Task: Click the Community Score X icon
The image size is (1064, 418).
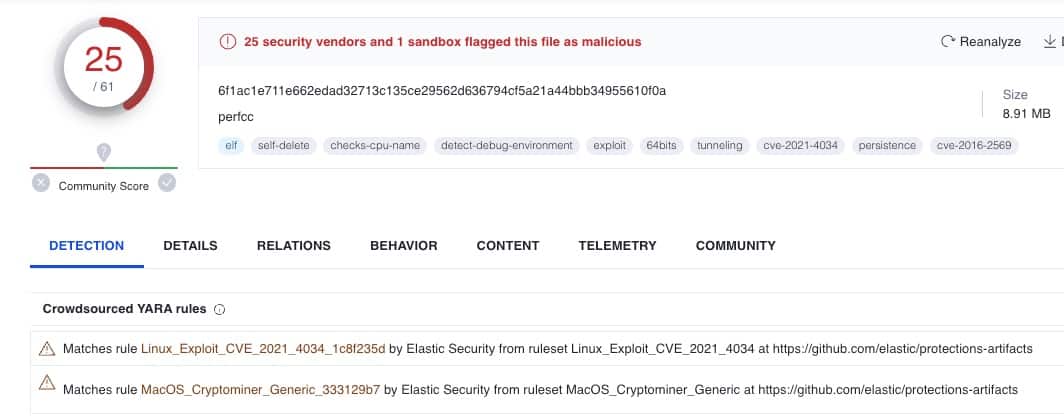Action: click(41, 183)
